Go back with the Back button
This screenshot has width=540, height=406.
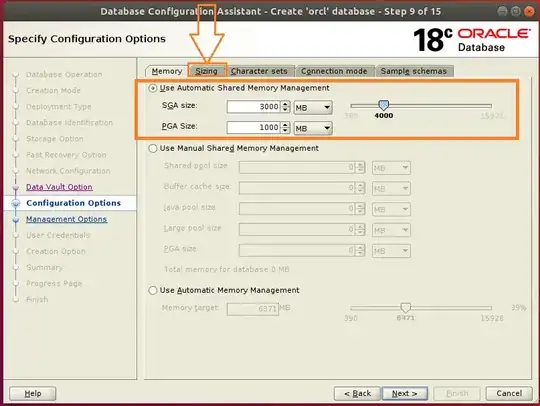point(357,393)
